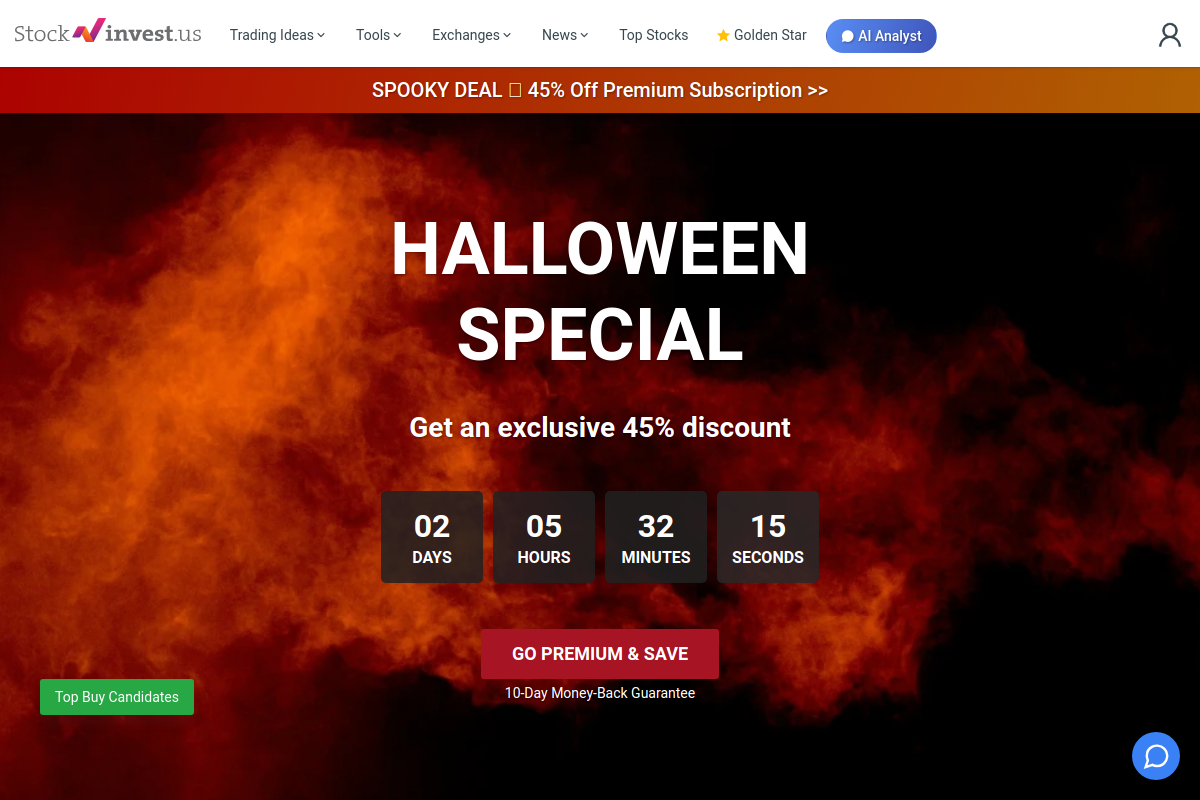This screenshot has width=1200, height=800.
Task: Expand the News dropdown chevron
Action: [584, 35]
